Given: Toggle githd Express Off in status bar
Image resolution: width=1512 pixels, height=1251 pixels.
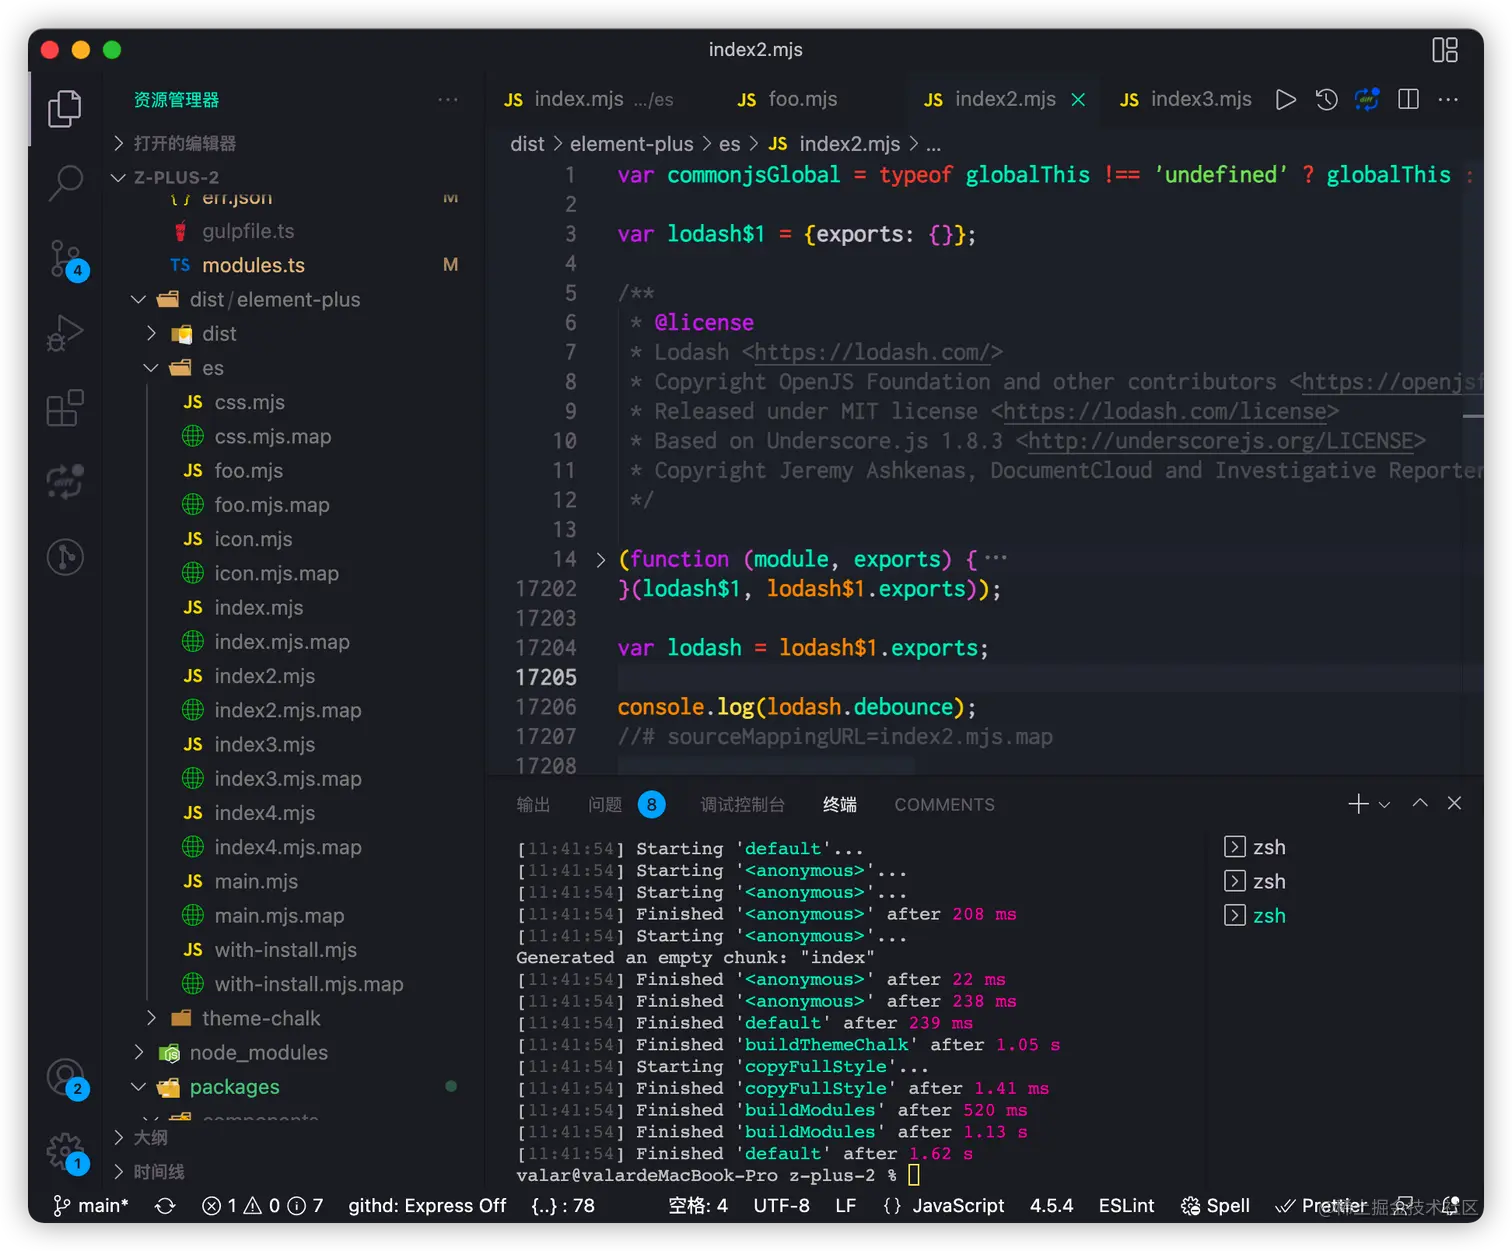Looking at the screenshot, I should point(427,1206).
